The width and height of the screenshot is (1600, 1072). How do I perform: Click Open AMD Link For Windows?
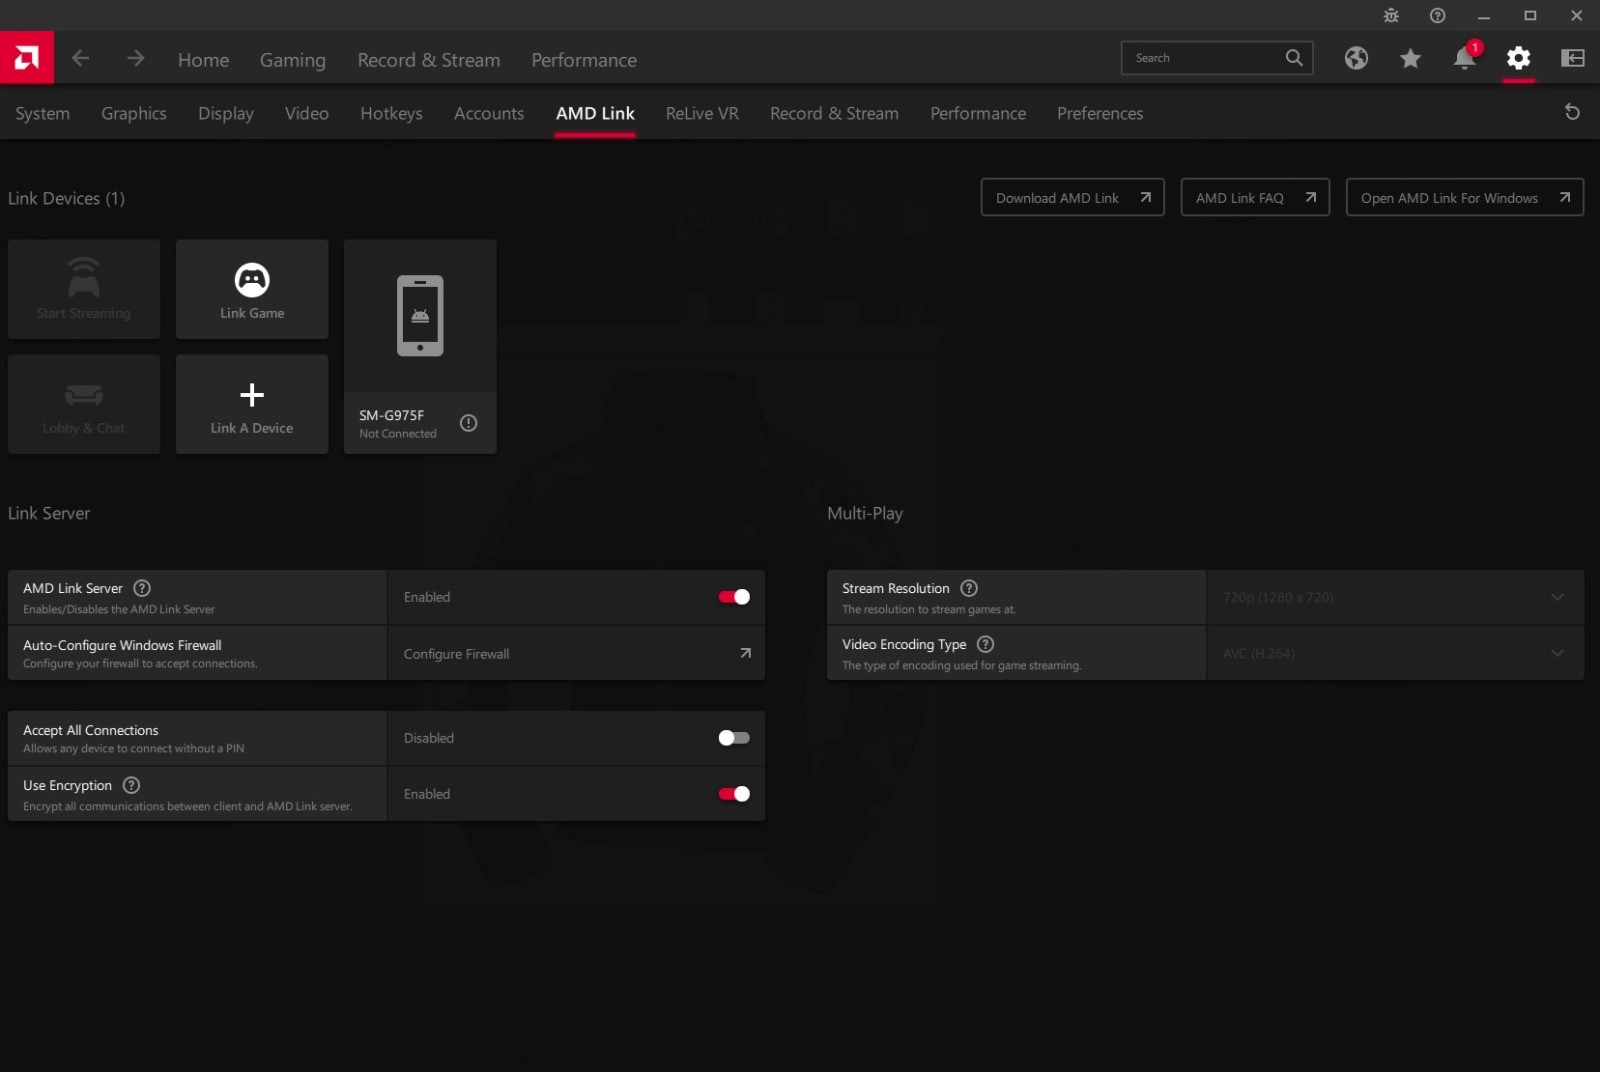[1465, 197]
